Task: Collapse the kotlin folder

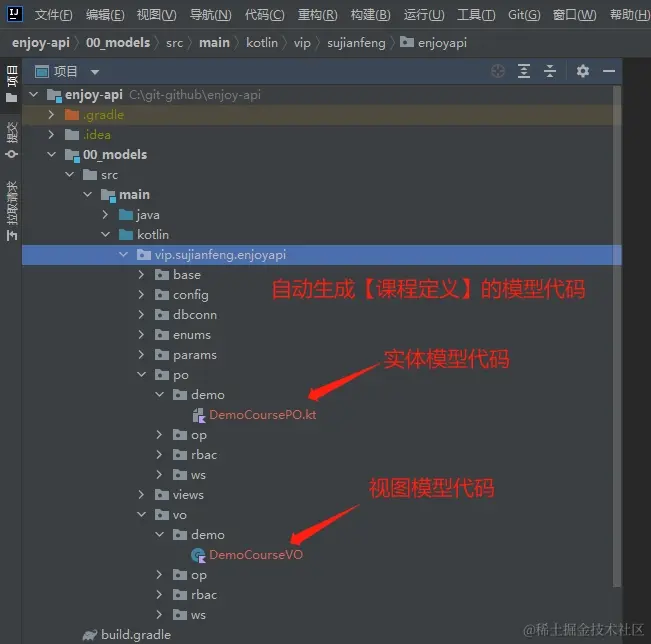Action: [x=105, y=235]
